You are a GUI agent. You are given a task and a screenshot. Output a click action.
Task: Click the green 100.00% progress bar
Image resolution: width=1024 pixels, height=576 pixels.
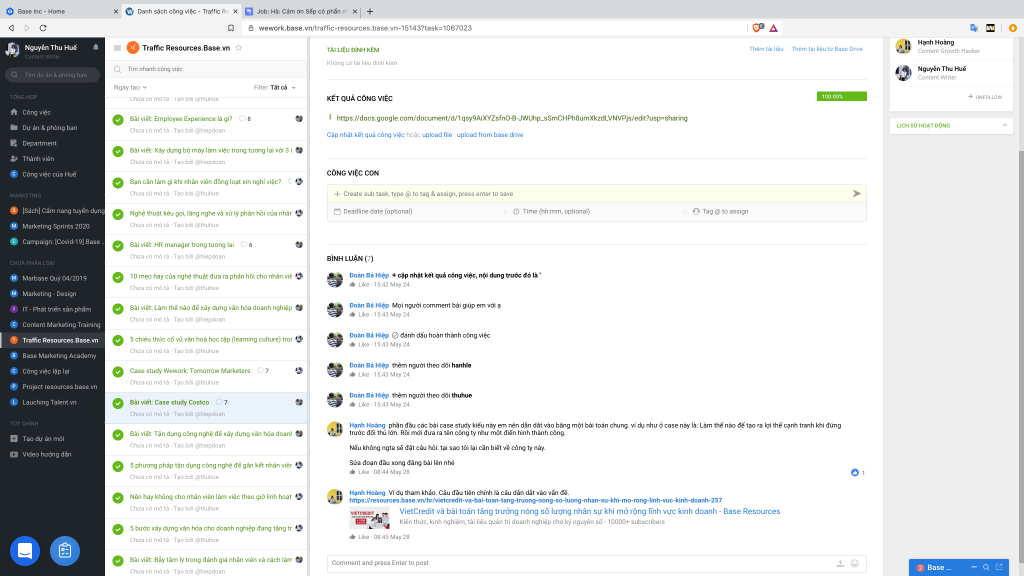pos(841,97)
